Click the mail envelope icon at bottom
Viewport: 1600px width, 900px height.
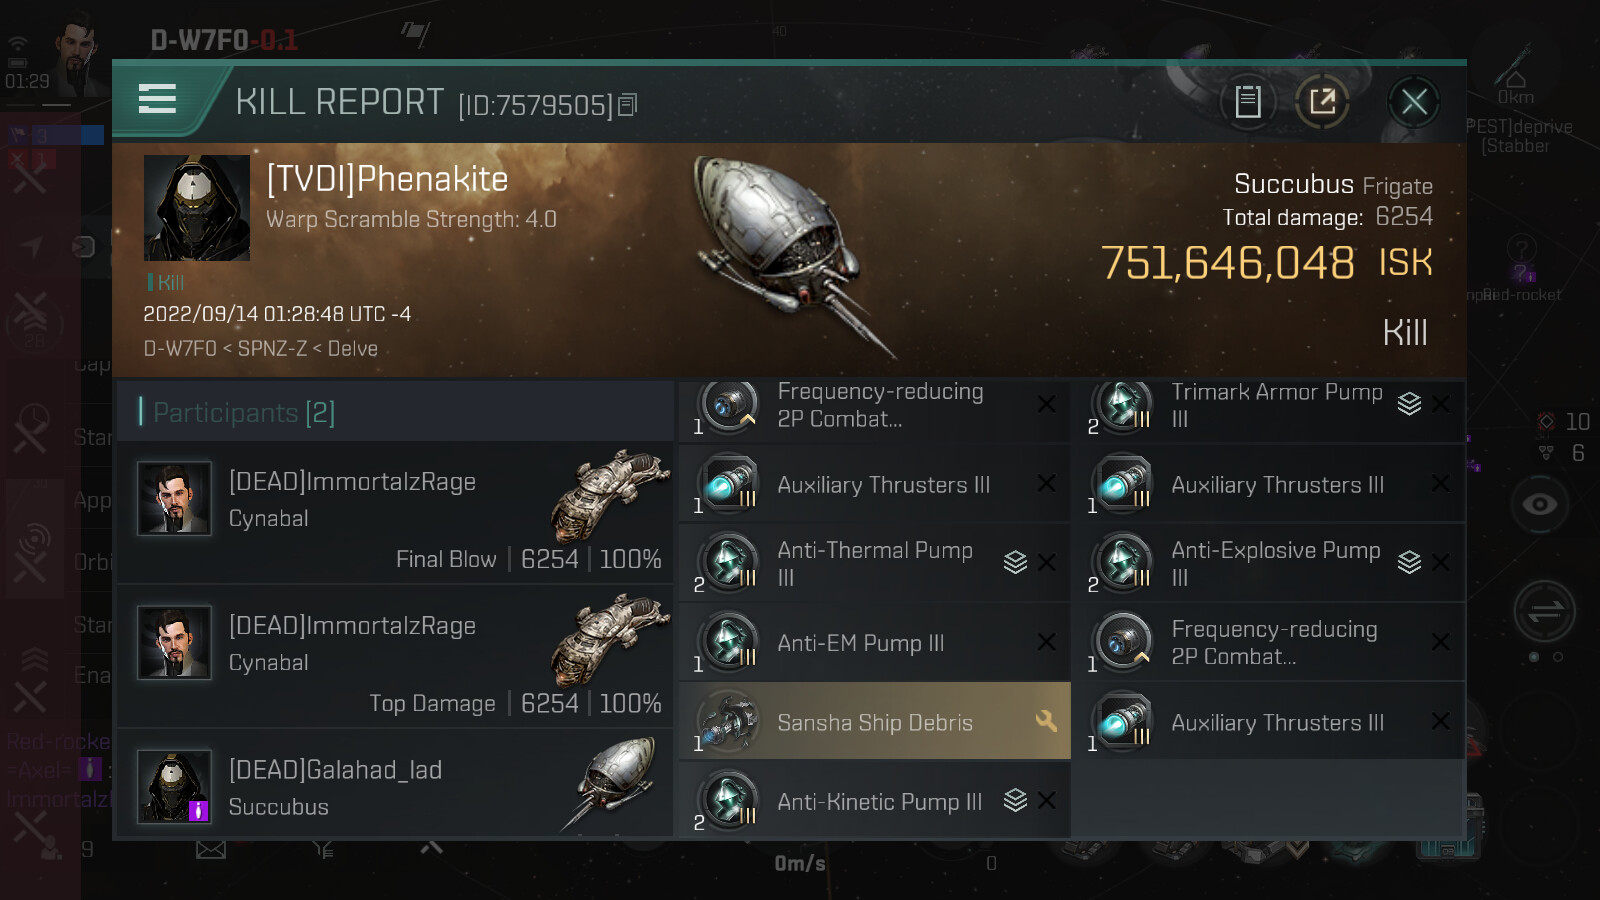pyautogui.click(x=211, y=850)
